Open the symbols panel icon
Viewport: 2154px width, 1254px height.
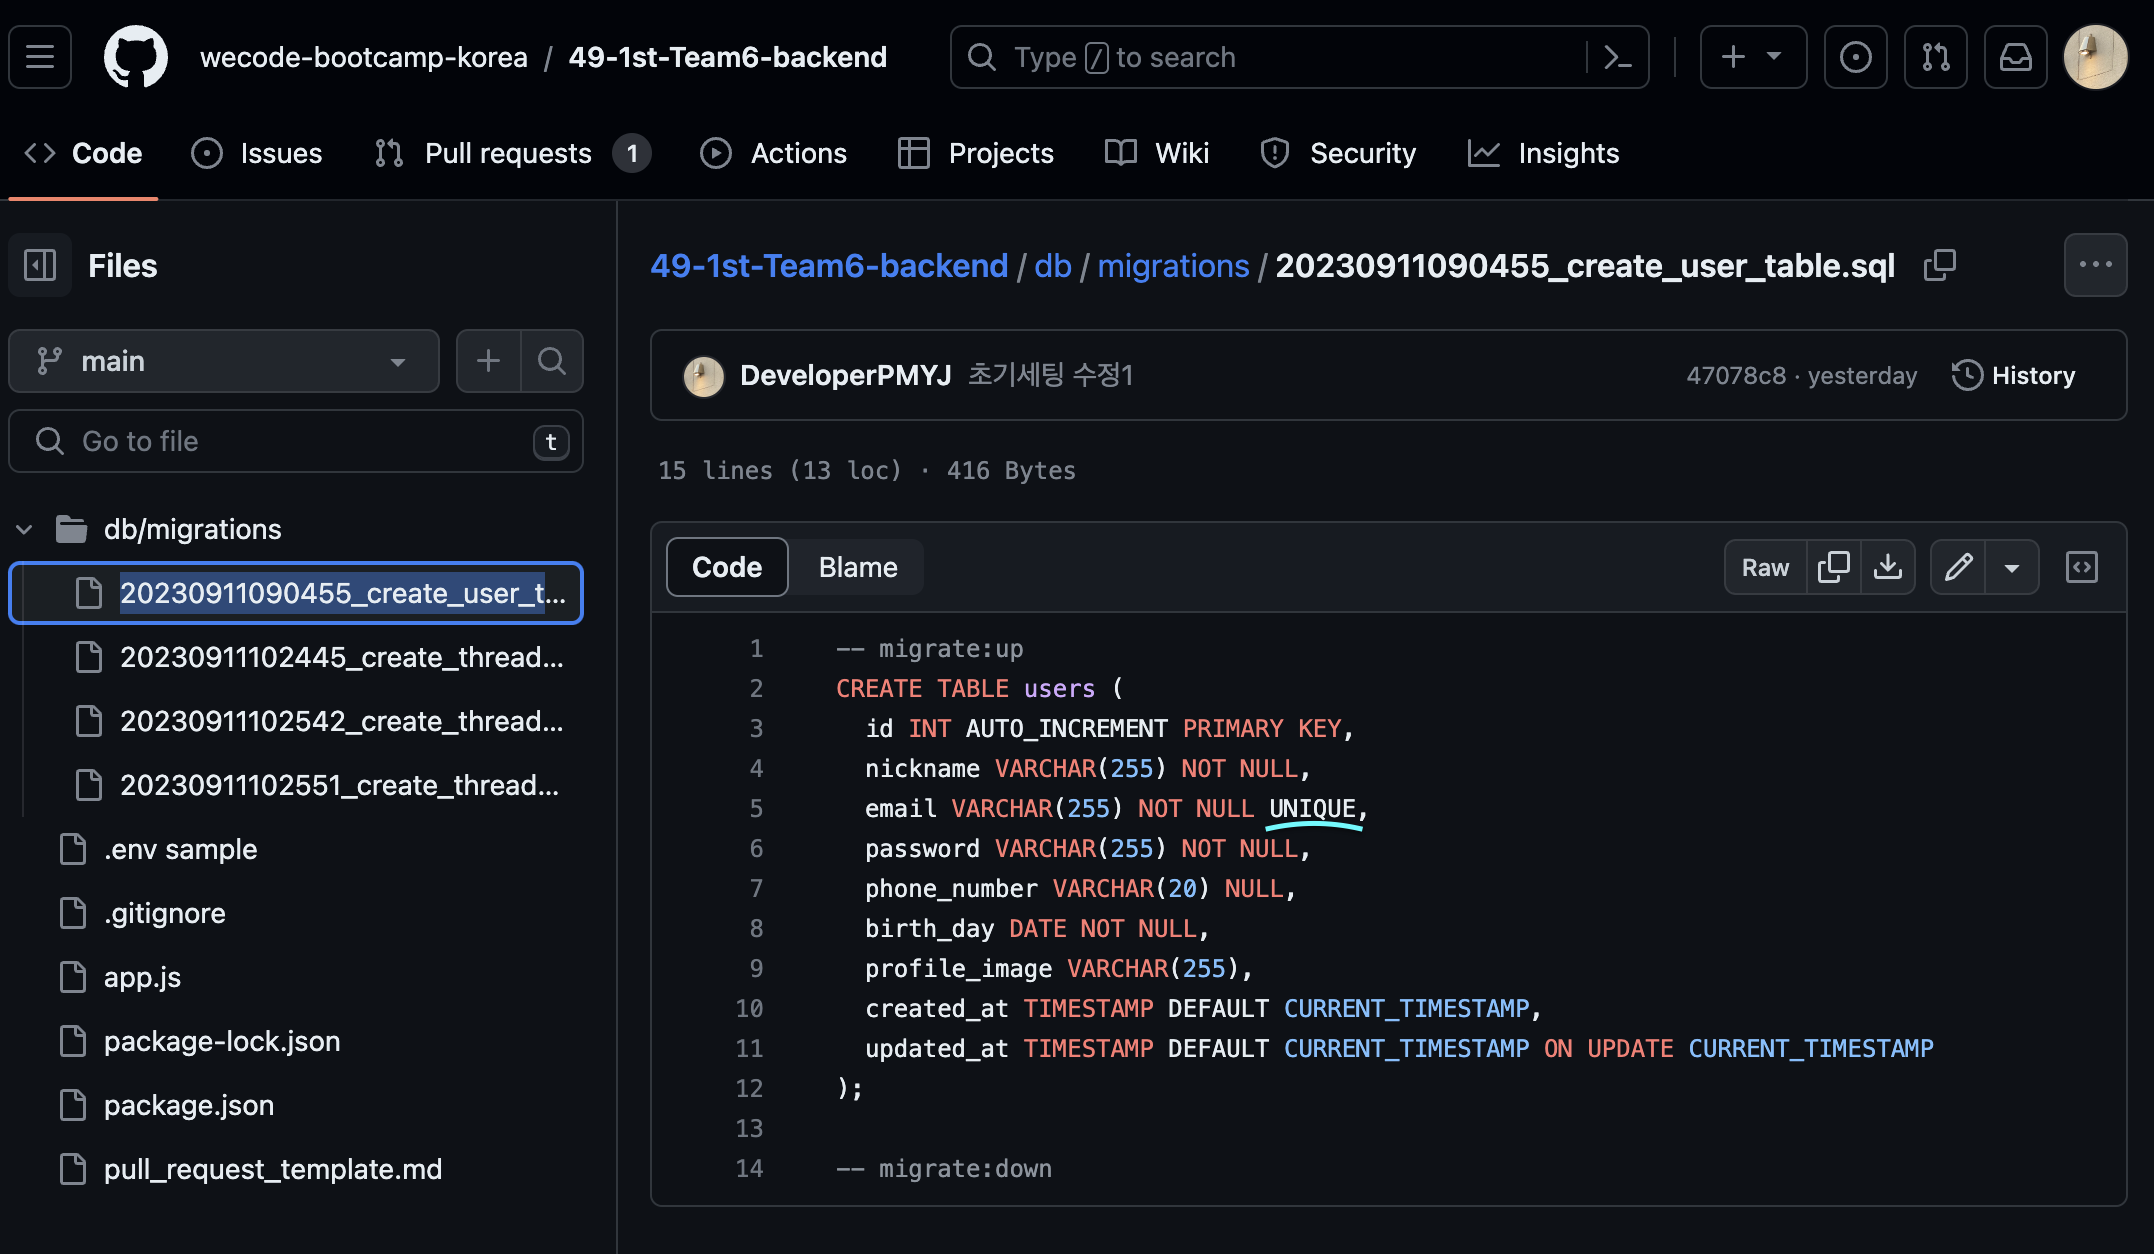[x=2081, y=567]
